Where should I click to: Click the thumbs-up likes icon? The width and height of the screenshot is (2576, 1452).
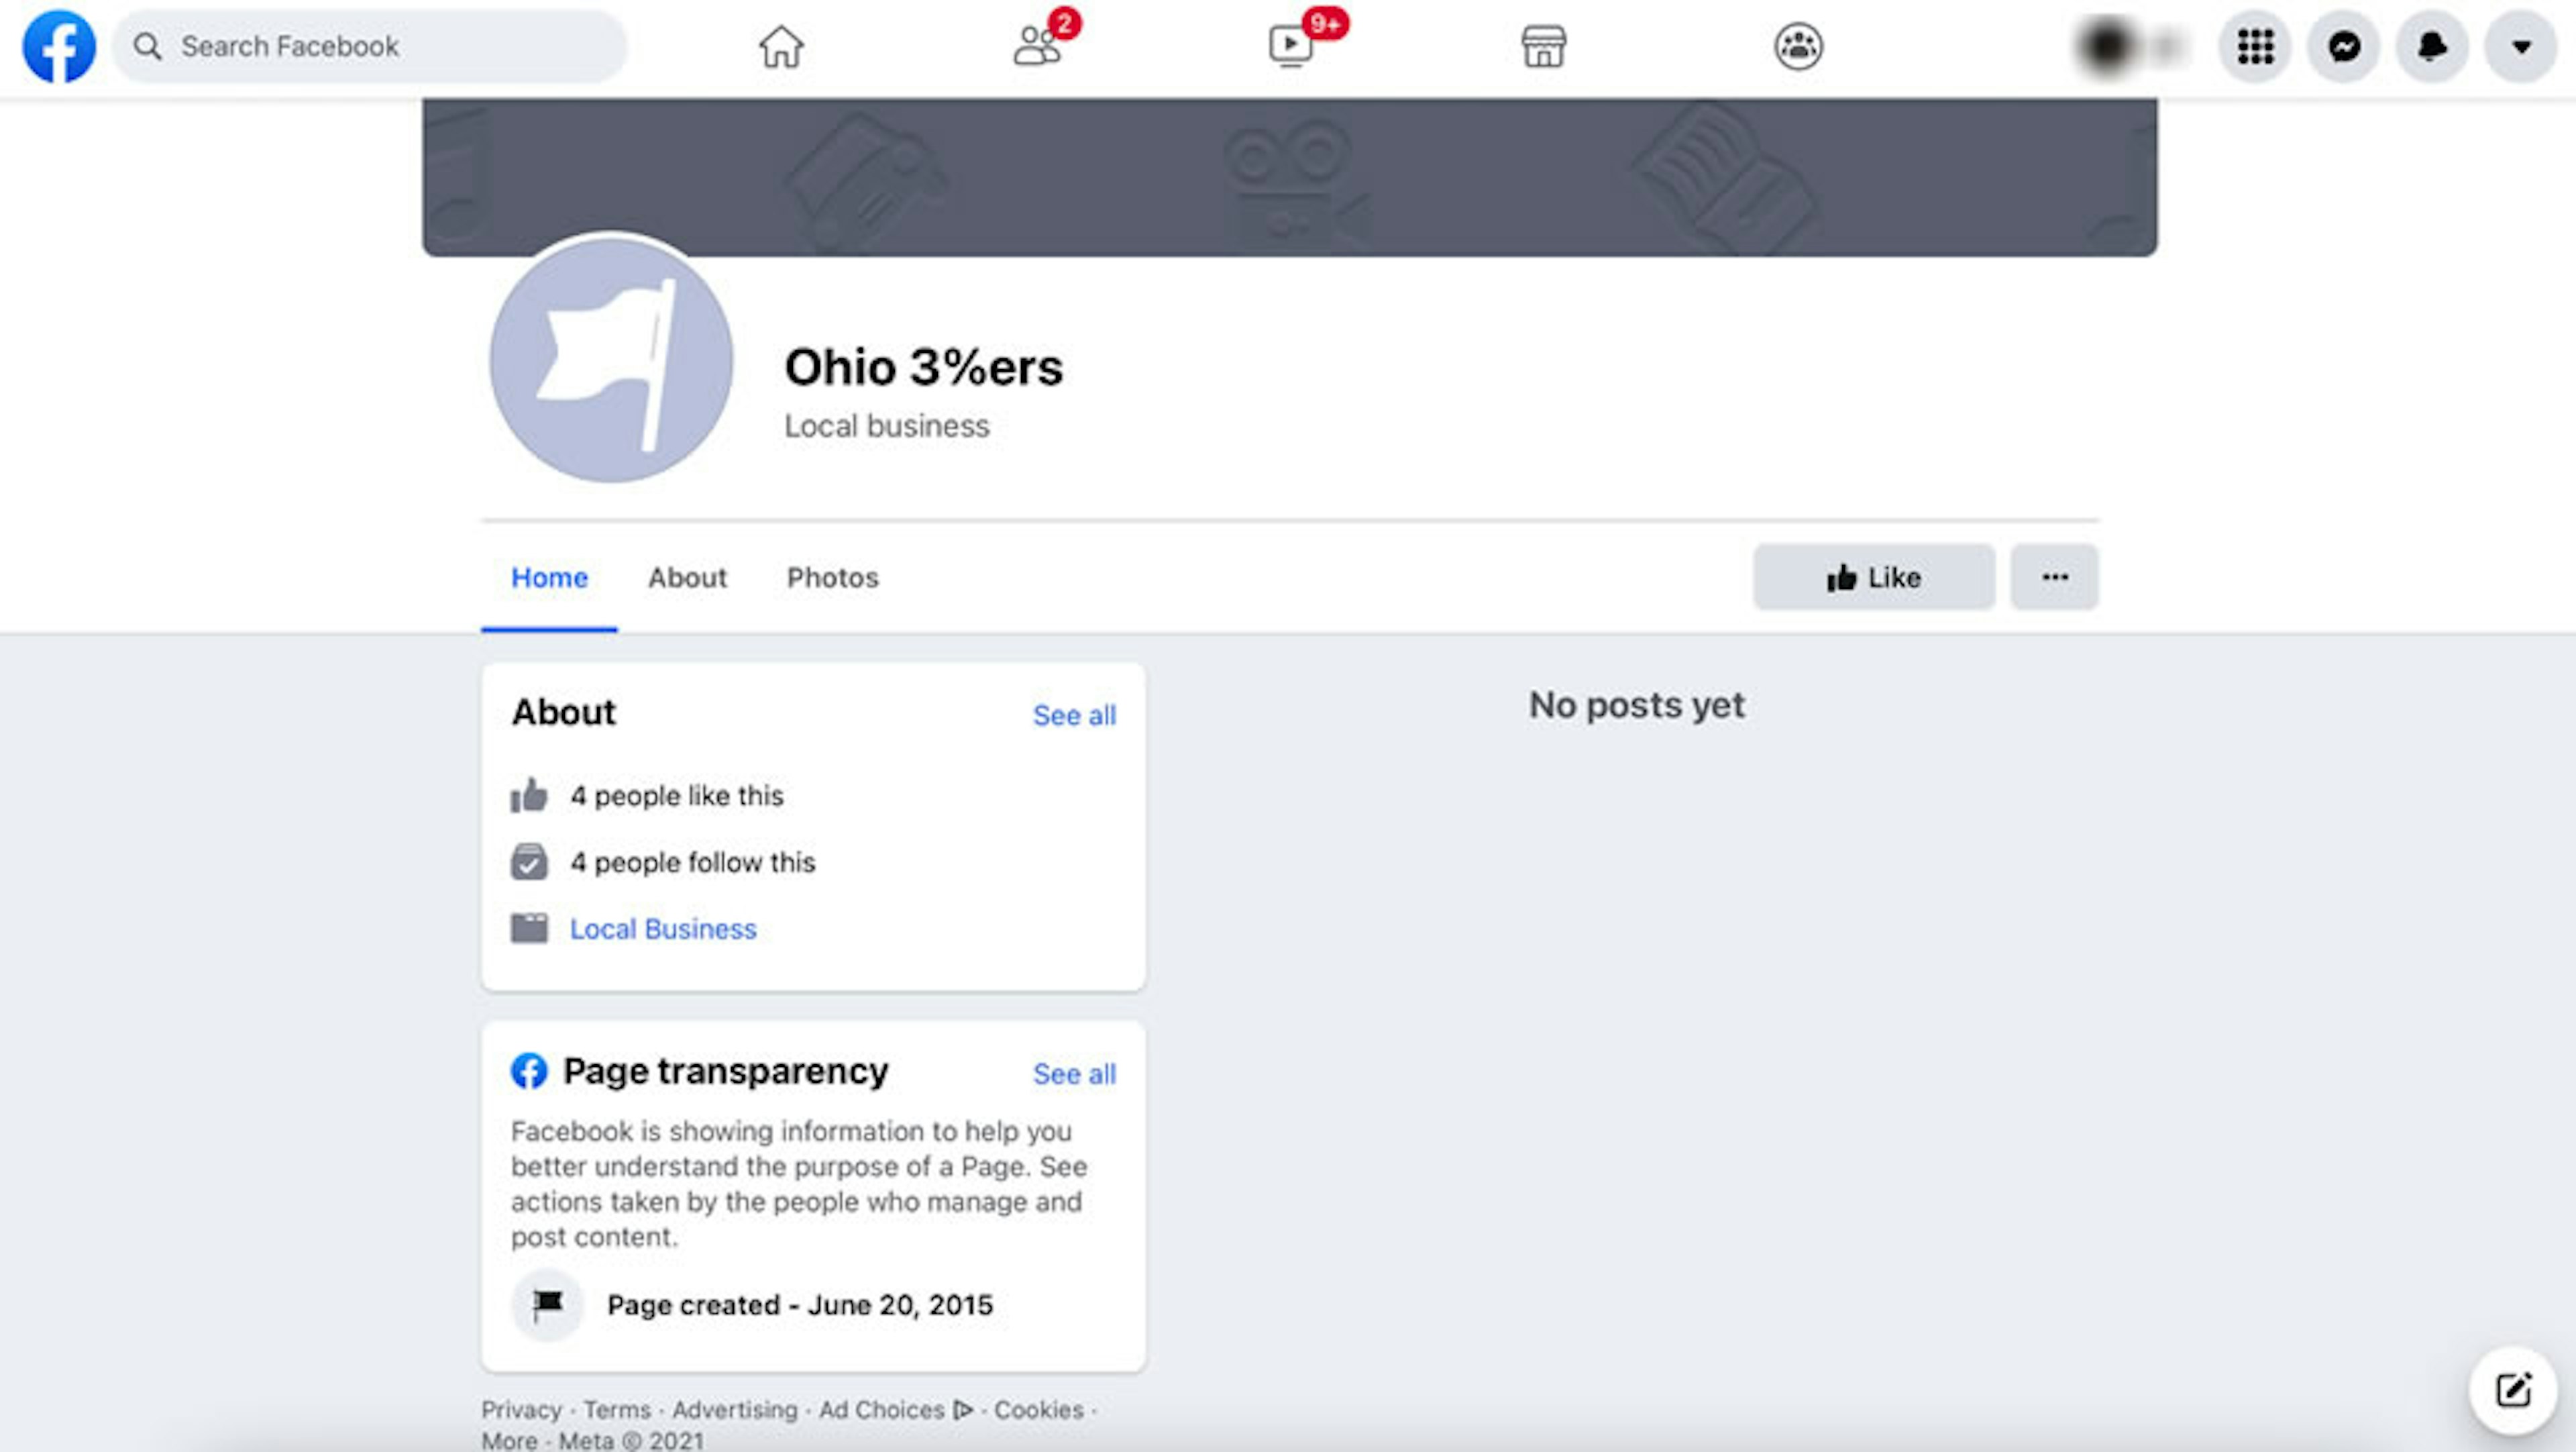coord(529,795)
